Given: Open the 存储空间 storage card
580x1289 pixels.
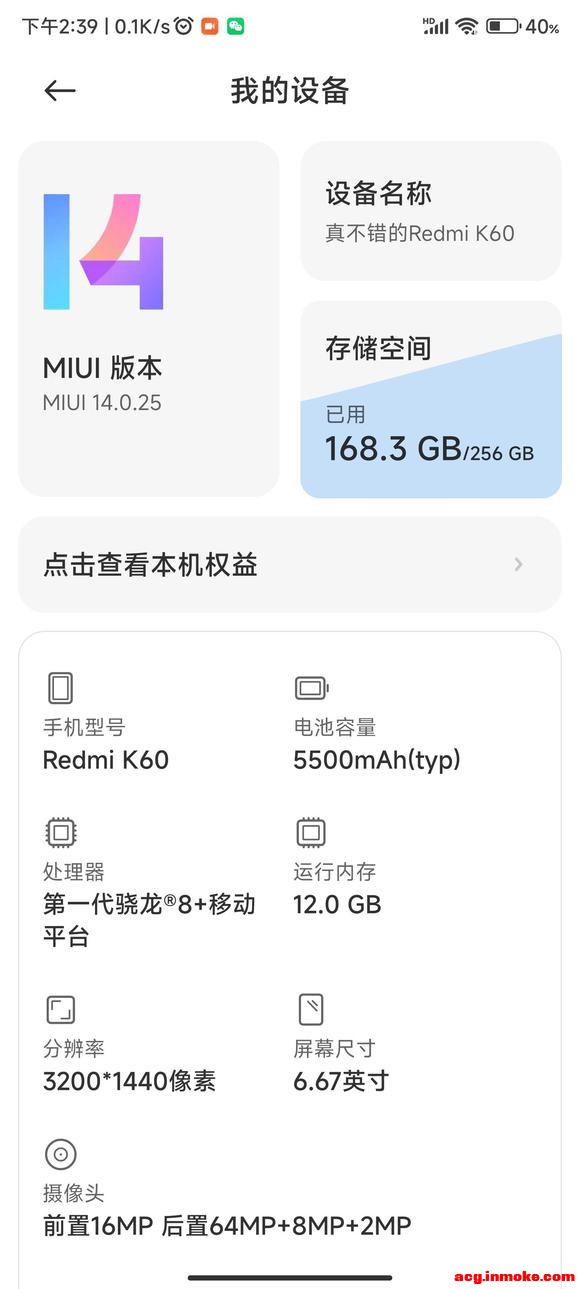Looking at the screenshot, I should (x=431, y=399).
